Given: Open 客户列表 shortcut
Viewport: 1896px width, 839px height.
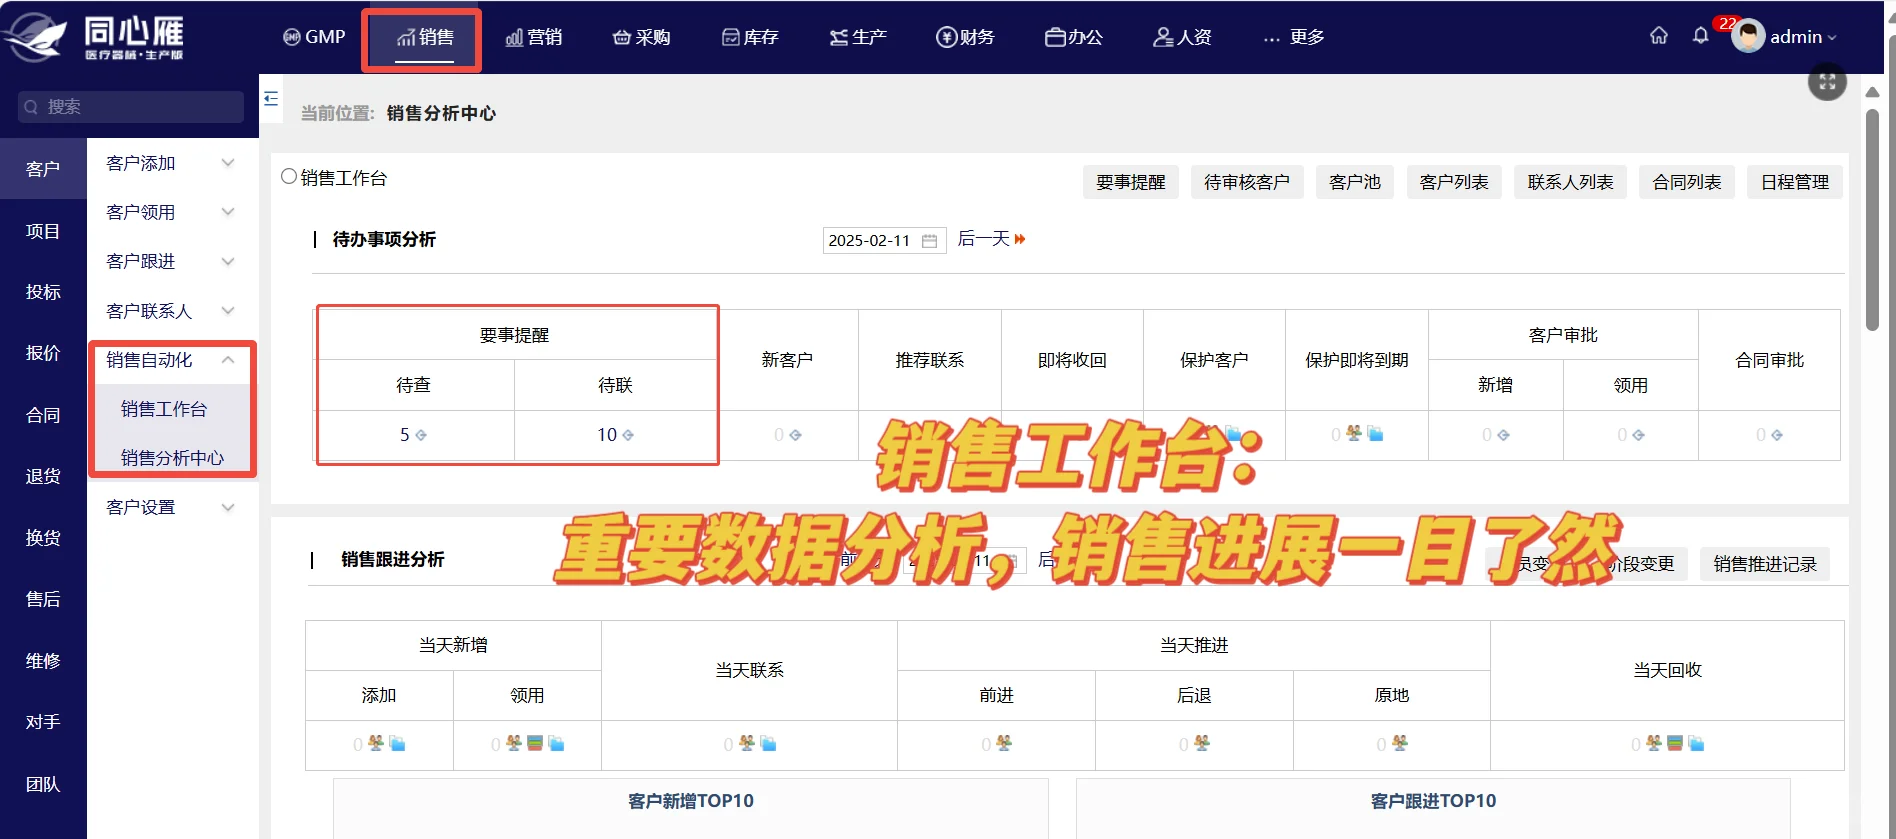Looking at the screenshot, I should pyautogui.click(x=1454, y=182).
